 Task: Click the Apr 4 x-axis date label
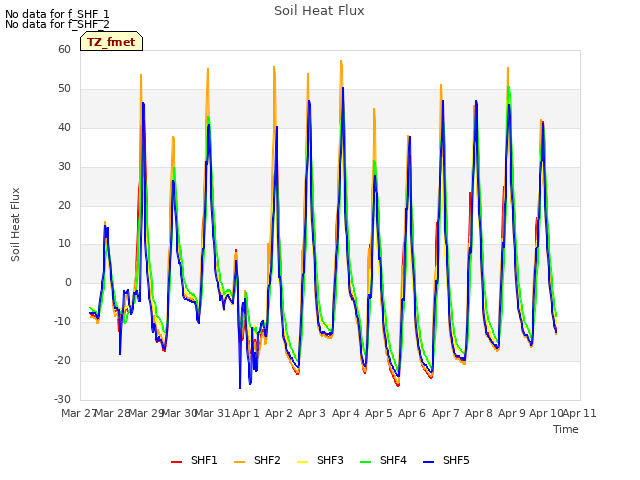346,413
